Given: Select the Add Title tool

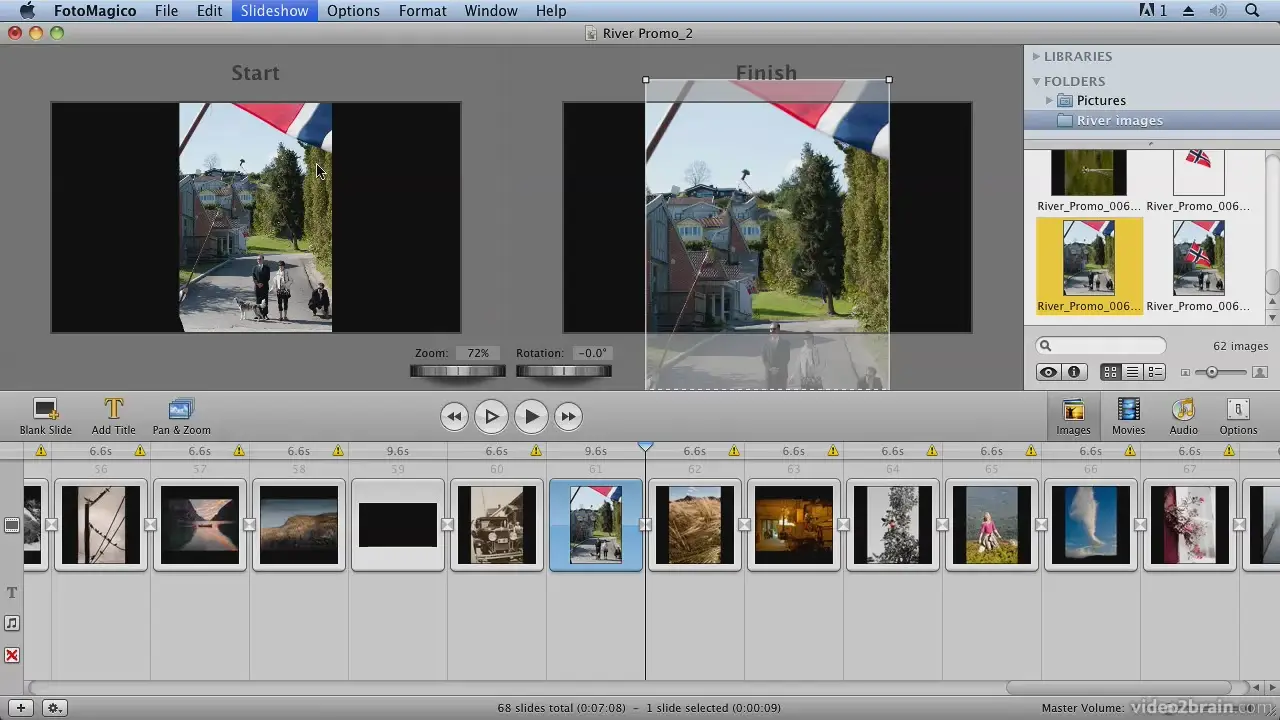Looking at the screenshot, I should point(113,415).
